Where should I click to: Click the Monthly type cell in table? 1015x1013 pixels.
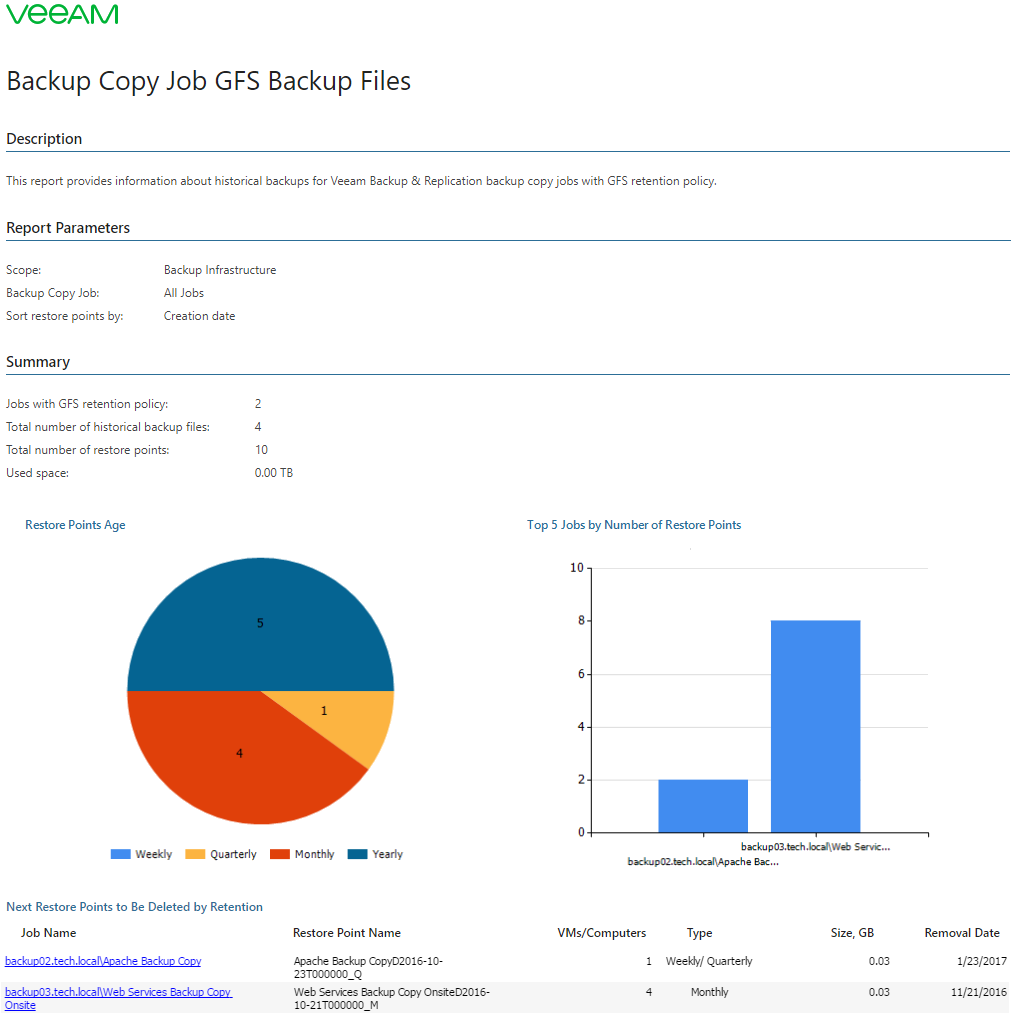click(x=709, y=992)
